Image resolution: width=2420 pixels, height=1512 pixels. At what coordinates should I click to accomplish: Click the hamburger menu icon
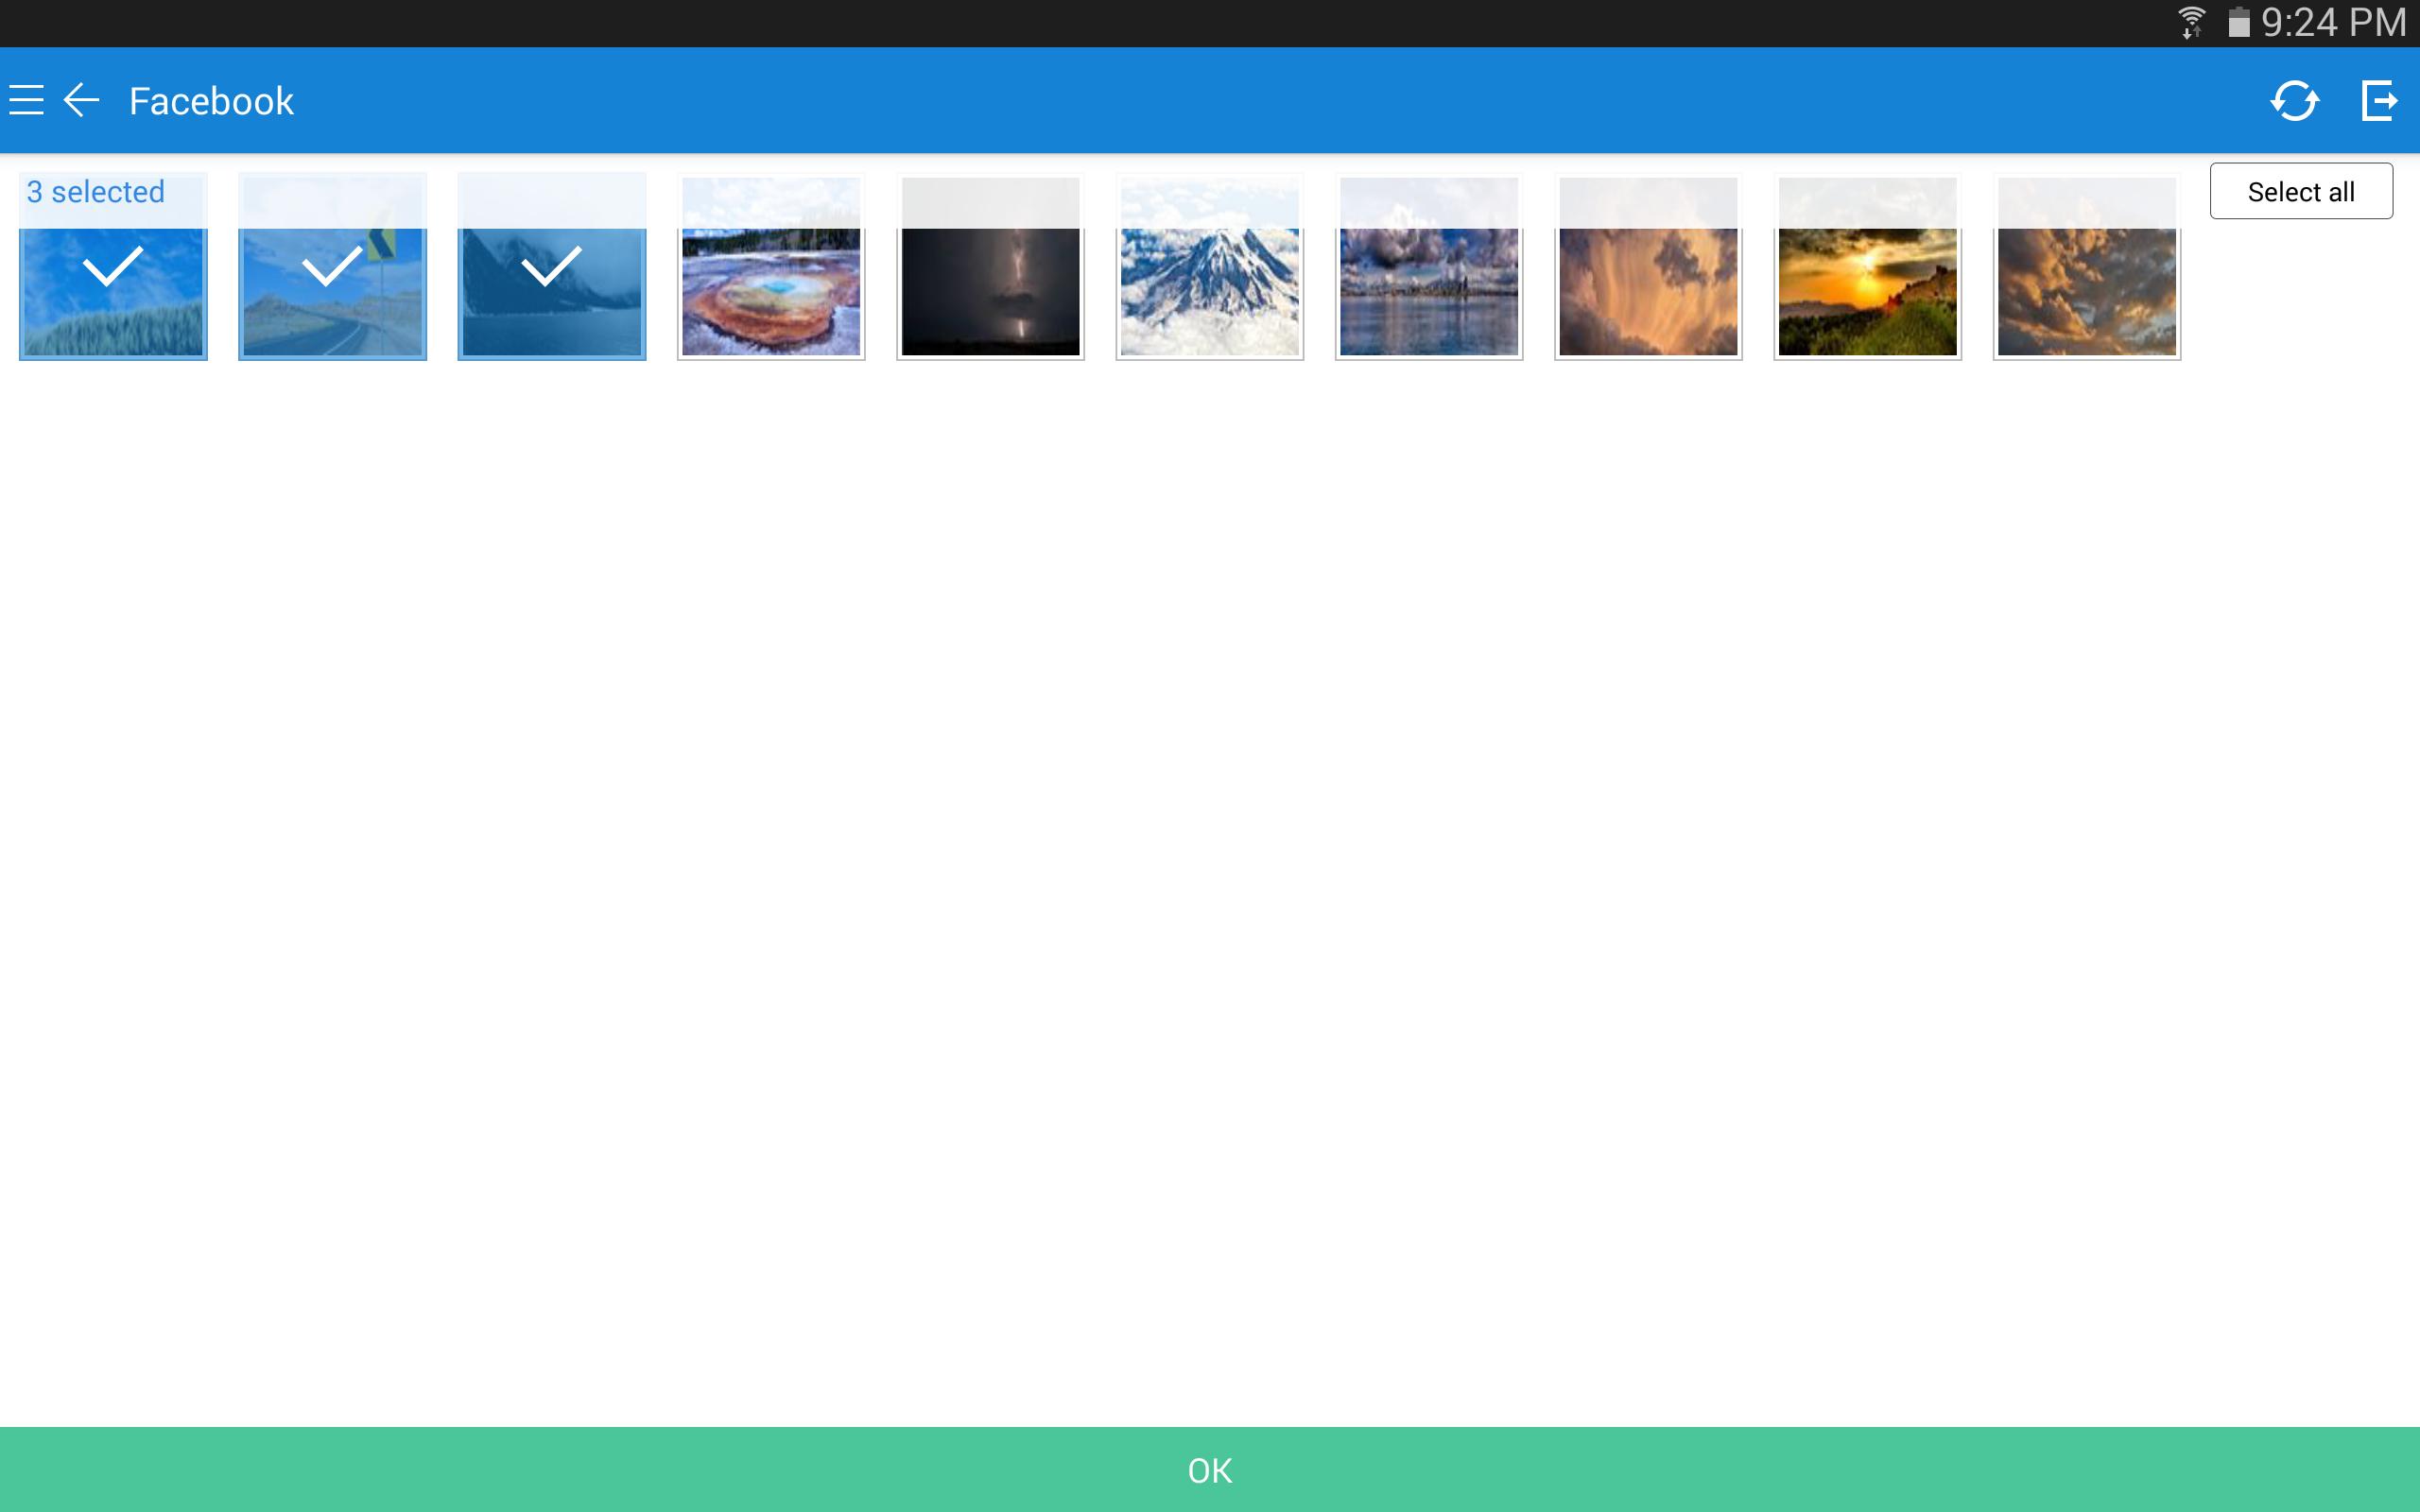tap(26, 99)
